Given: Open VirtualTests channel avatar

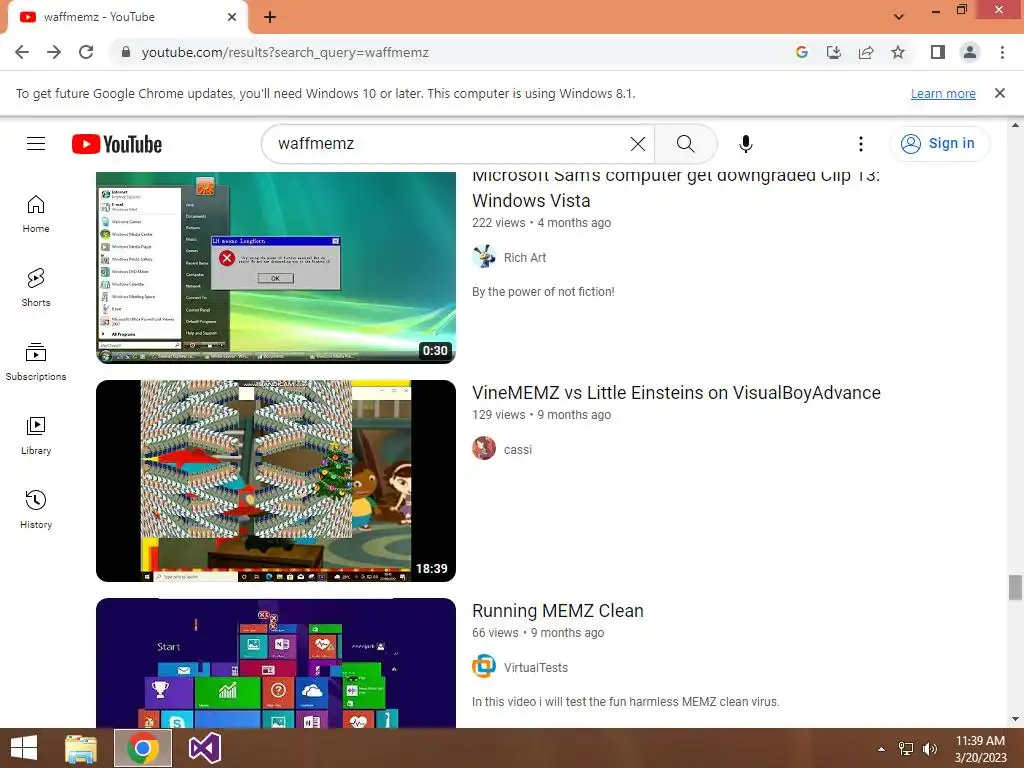Looking at the screenshot, I should tap(484, 667).
